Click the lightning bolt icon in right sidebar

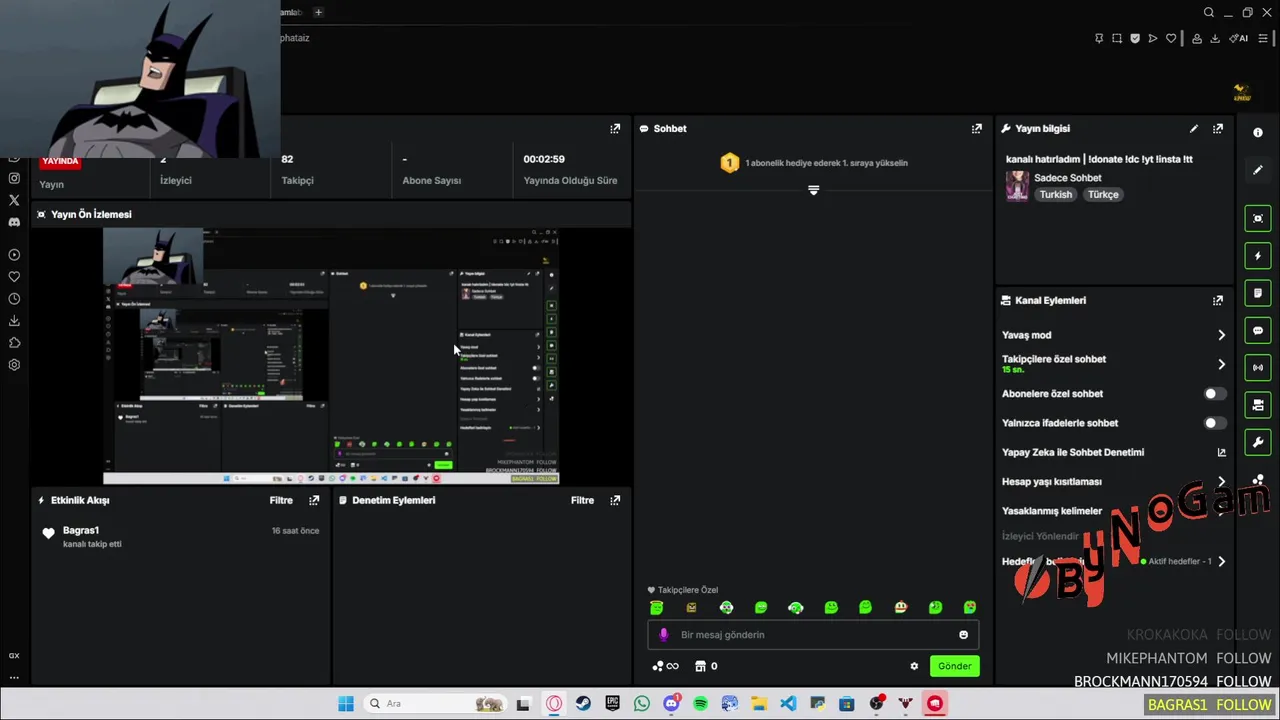coord(1258,256)
